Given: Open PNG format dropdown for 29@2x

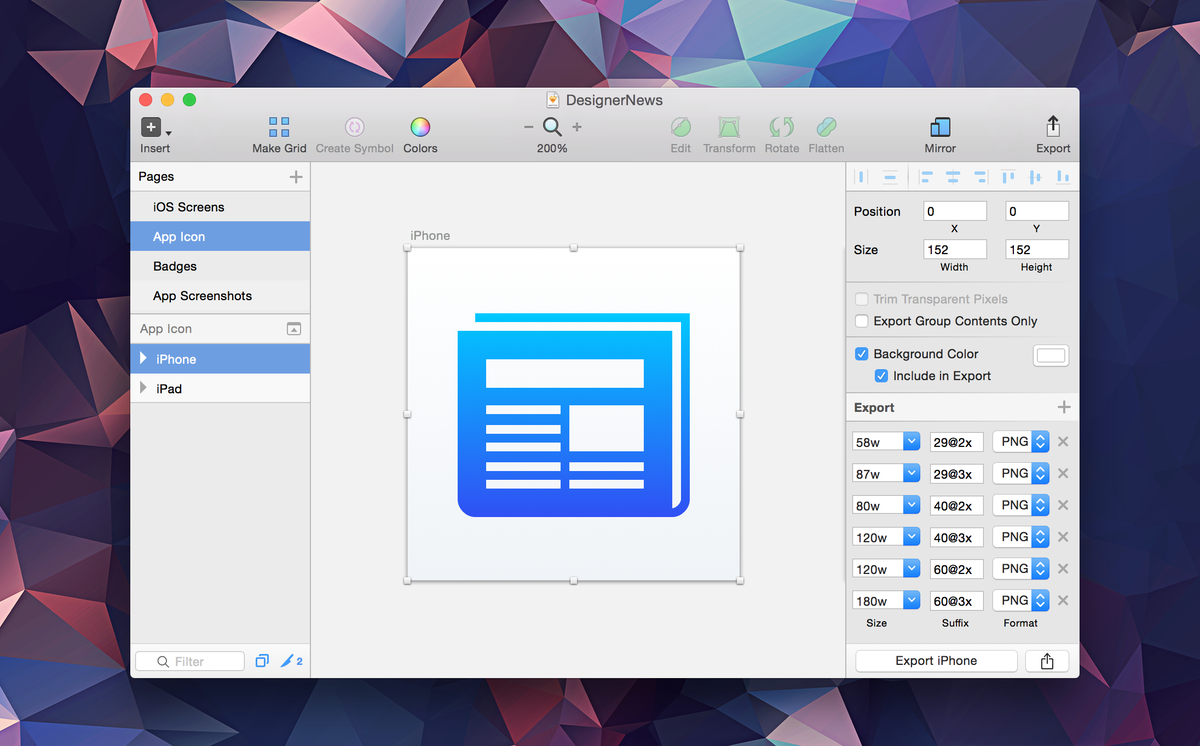Looking at the screenshot, I should coord(1021,442).
